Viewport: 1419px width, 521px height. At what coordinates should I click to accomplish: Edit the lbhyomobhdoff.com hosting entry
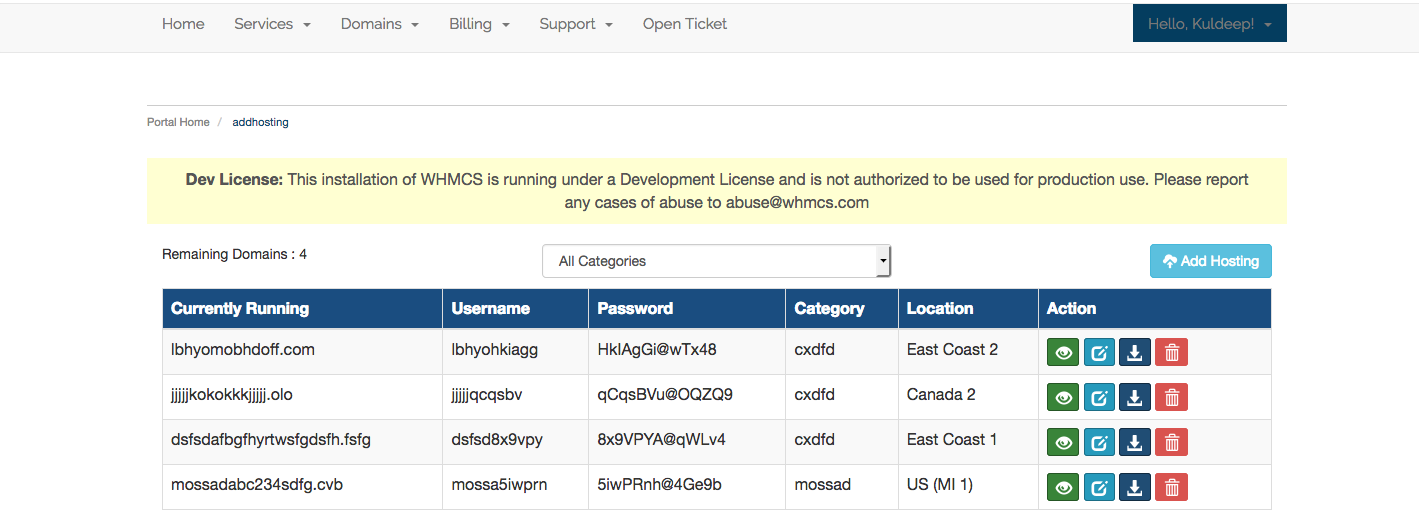[x=1099, y=352]
